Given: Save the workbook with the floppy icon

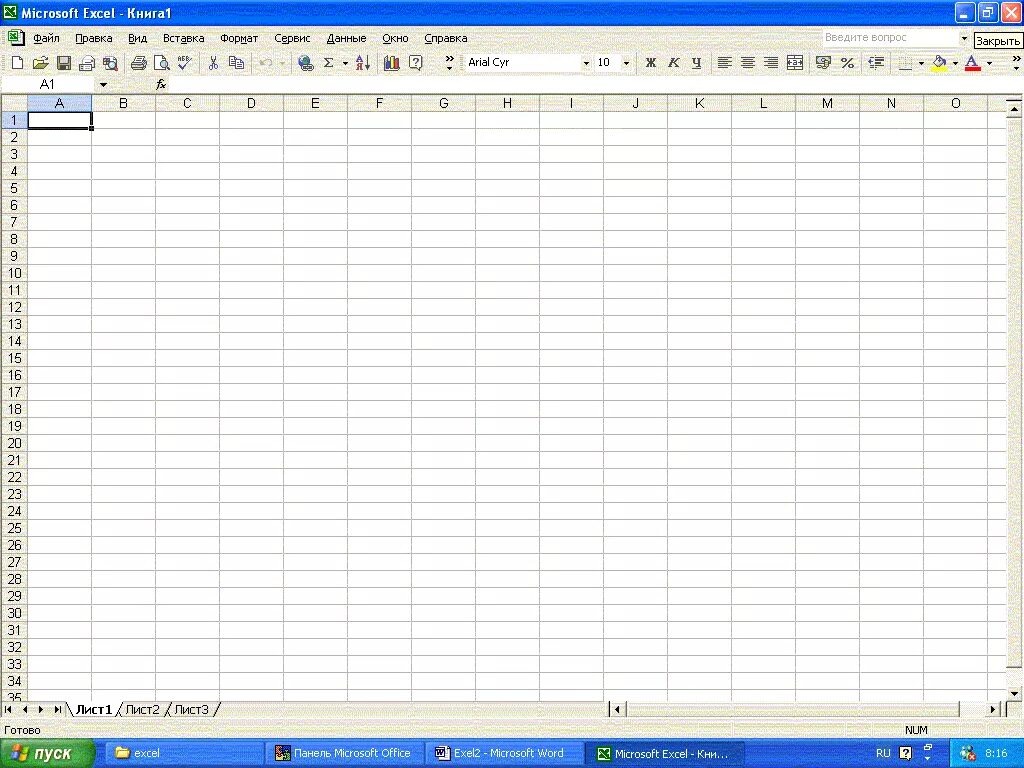Looking at the screenshot, I should (63, 63).
